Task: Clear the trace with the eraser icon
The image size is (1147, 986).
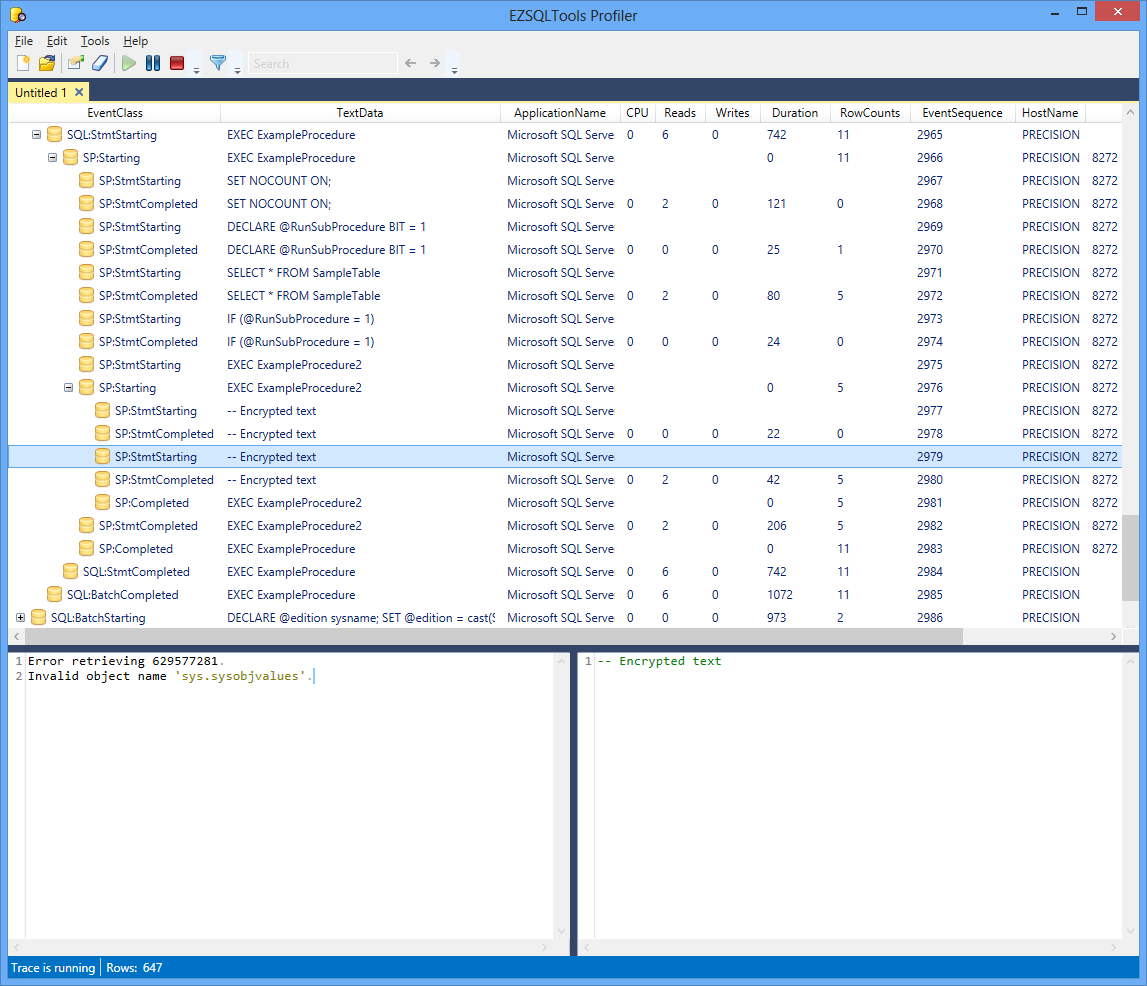Action: coord(100,64)
